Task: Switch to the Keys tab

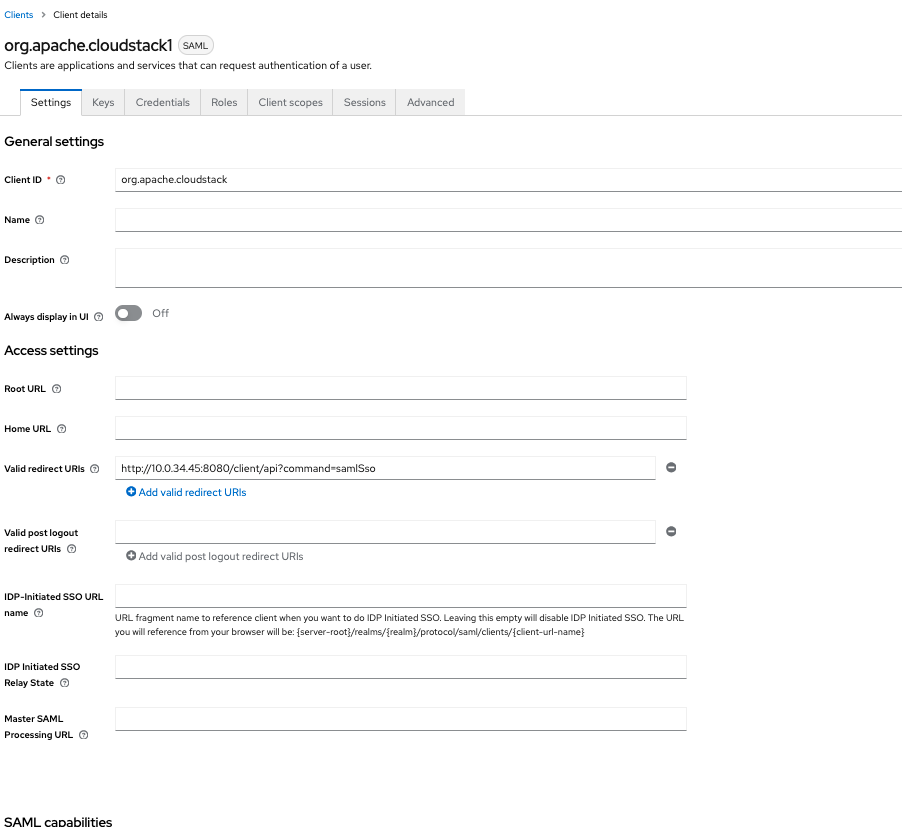Action: point(103,102)
